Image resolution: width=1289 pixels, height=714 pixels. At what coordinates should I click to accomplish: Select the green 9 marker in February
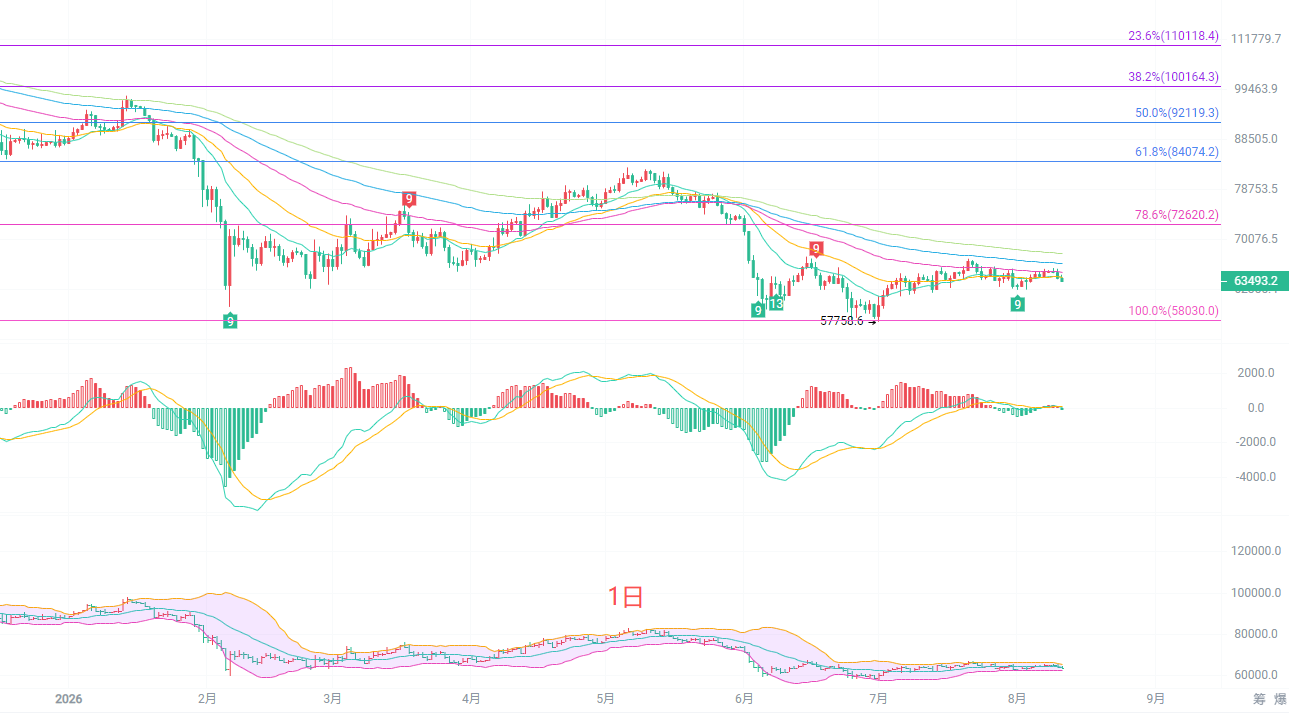point(230,320)
